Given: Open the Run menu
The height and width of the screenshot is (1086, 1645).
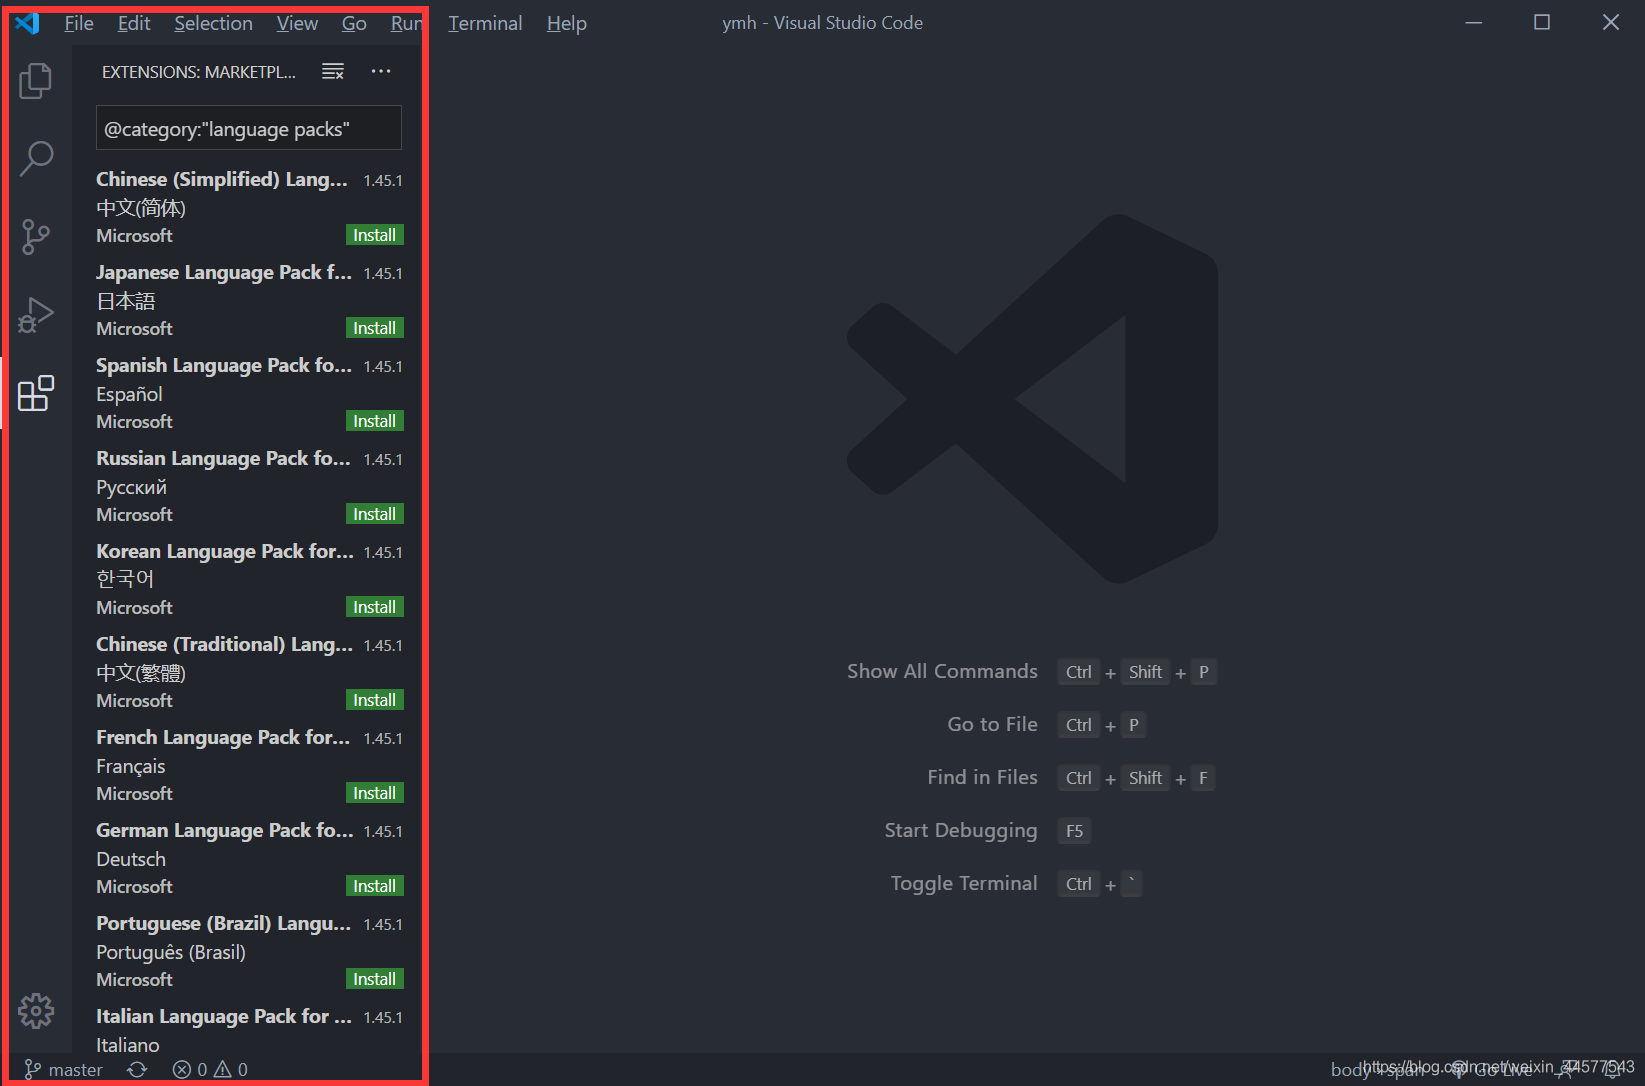Looking at the screenshot, I should click(x=406, y=23).
